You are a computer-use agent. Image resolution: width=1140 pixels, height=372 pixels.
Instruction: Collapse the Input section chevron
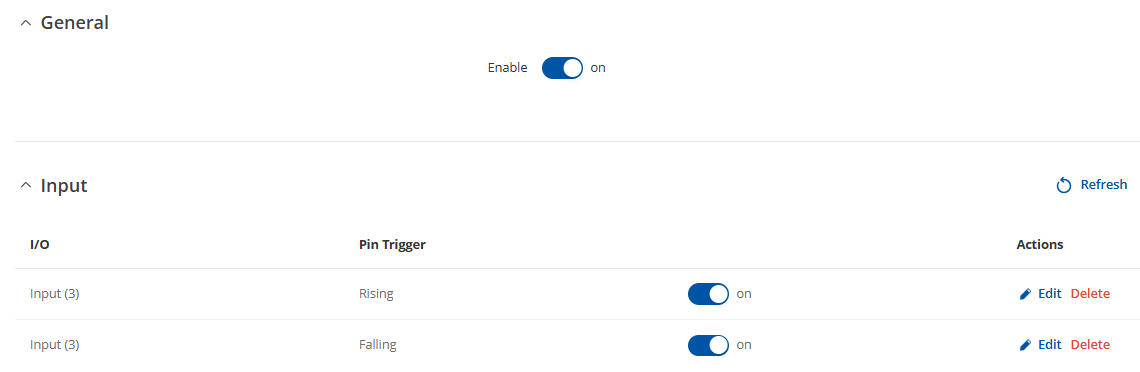click(x=26, y=186)
